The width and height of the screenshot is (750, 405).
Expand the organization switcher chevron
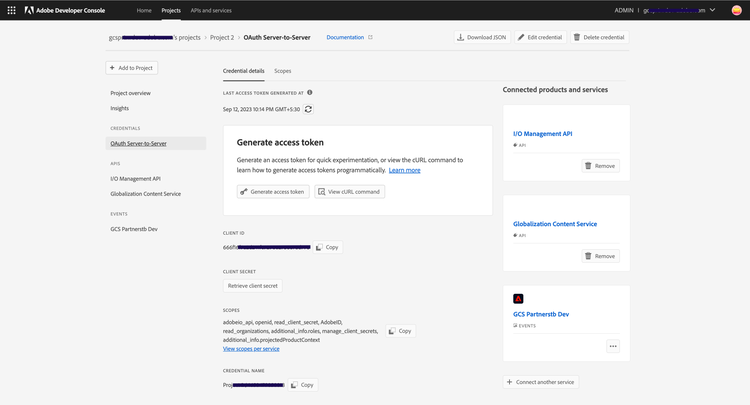pos(712,10)
